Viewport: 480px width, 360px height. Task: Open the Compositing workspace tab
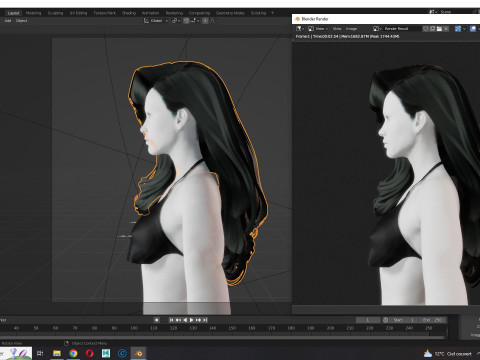pos(199,13)
